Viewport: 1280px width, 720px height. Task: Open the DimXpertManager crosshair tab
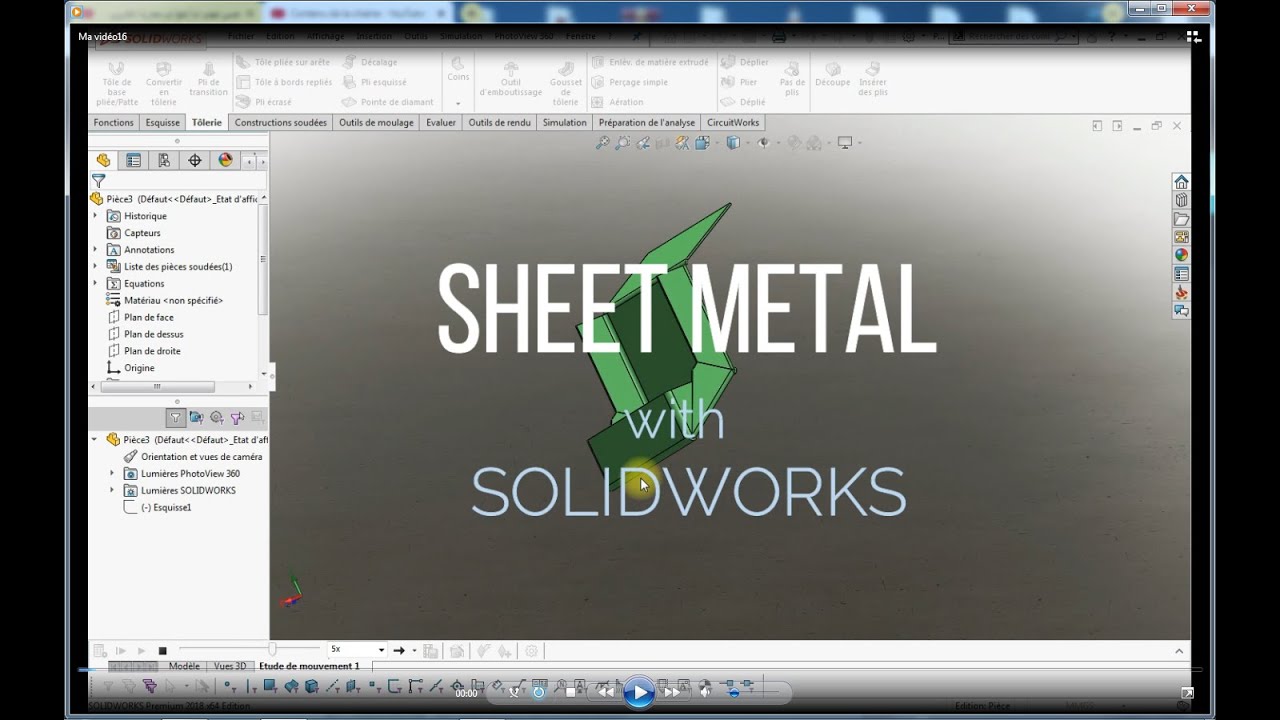click(195, 160)
